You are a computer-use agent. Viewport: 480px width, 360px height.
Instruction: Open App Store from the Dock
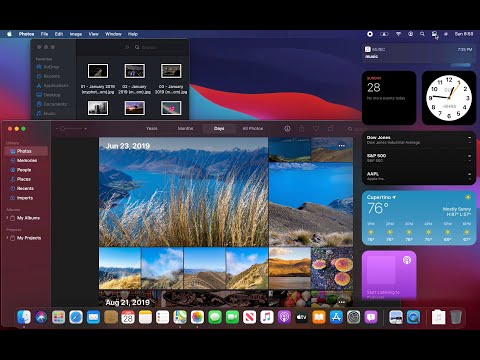coord(336,317)
